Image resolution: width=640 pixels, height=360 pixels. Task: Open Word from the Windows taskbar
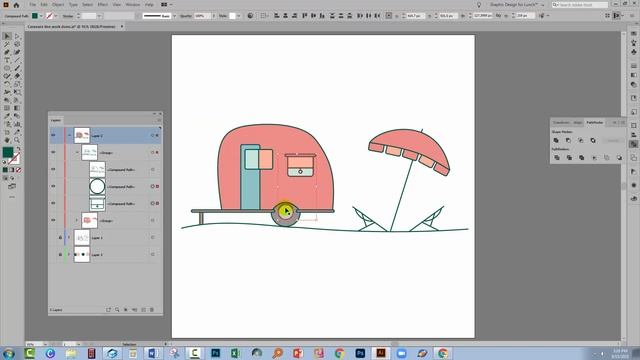[x=153, y=353]
